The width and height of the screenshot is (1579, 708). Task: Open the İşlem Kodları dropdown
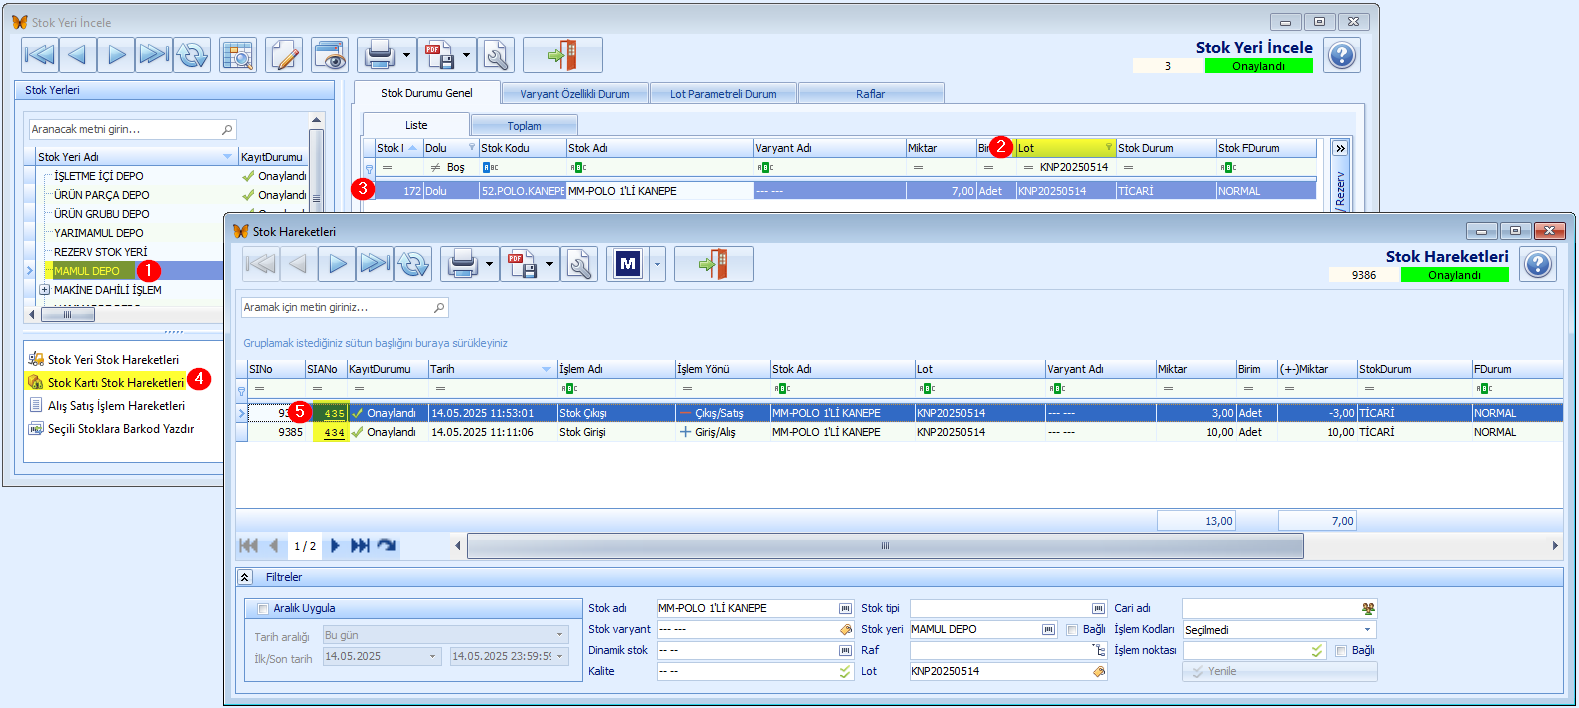(x=1367, y=630)
